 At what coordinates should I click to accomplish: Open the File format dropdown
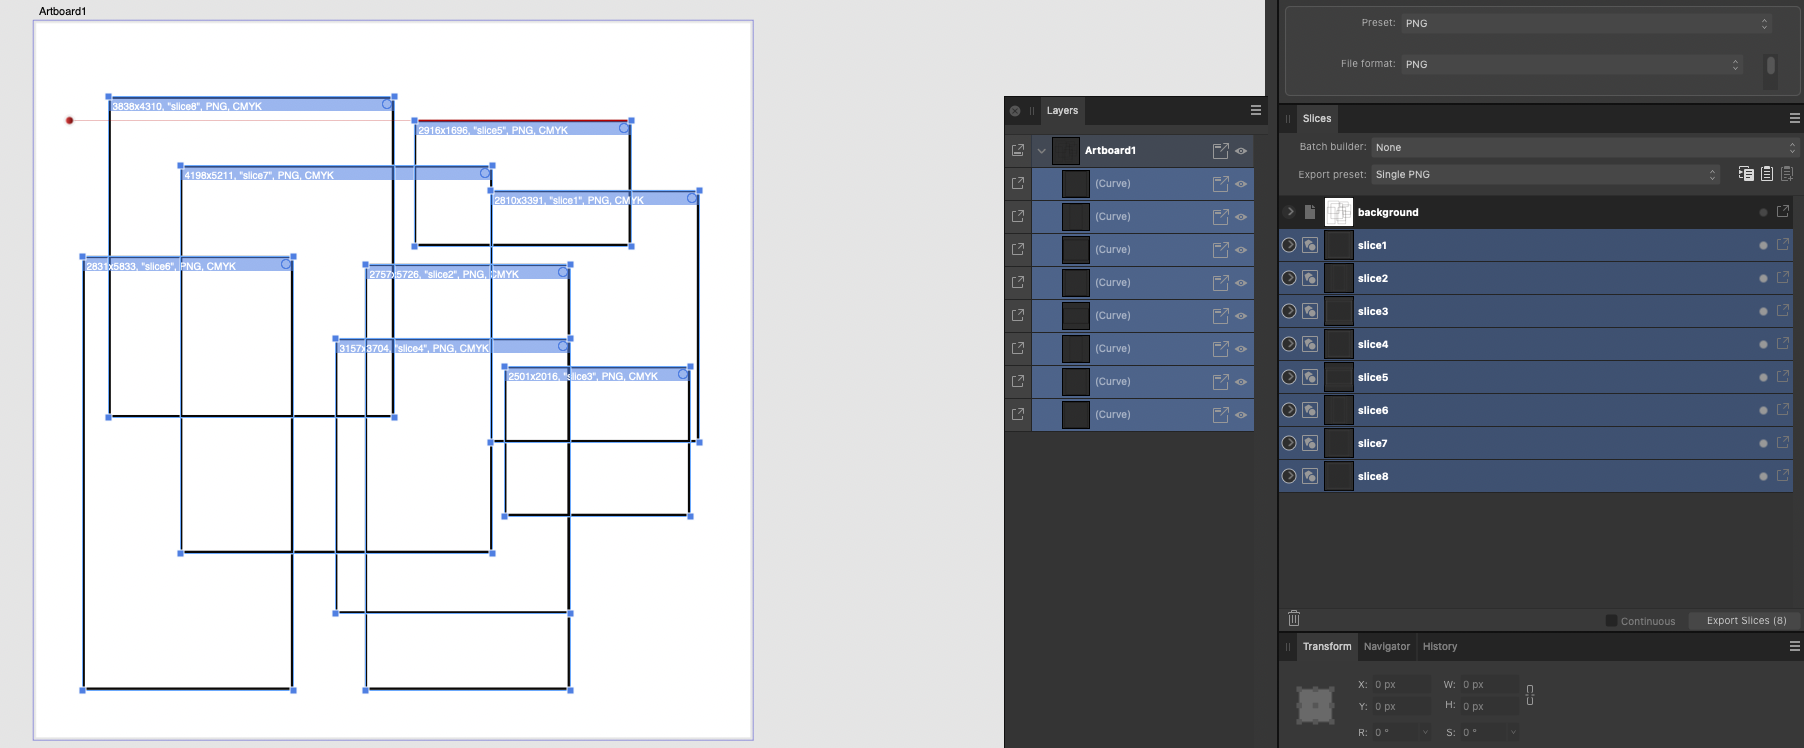(1573, 64)
